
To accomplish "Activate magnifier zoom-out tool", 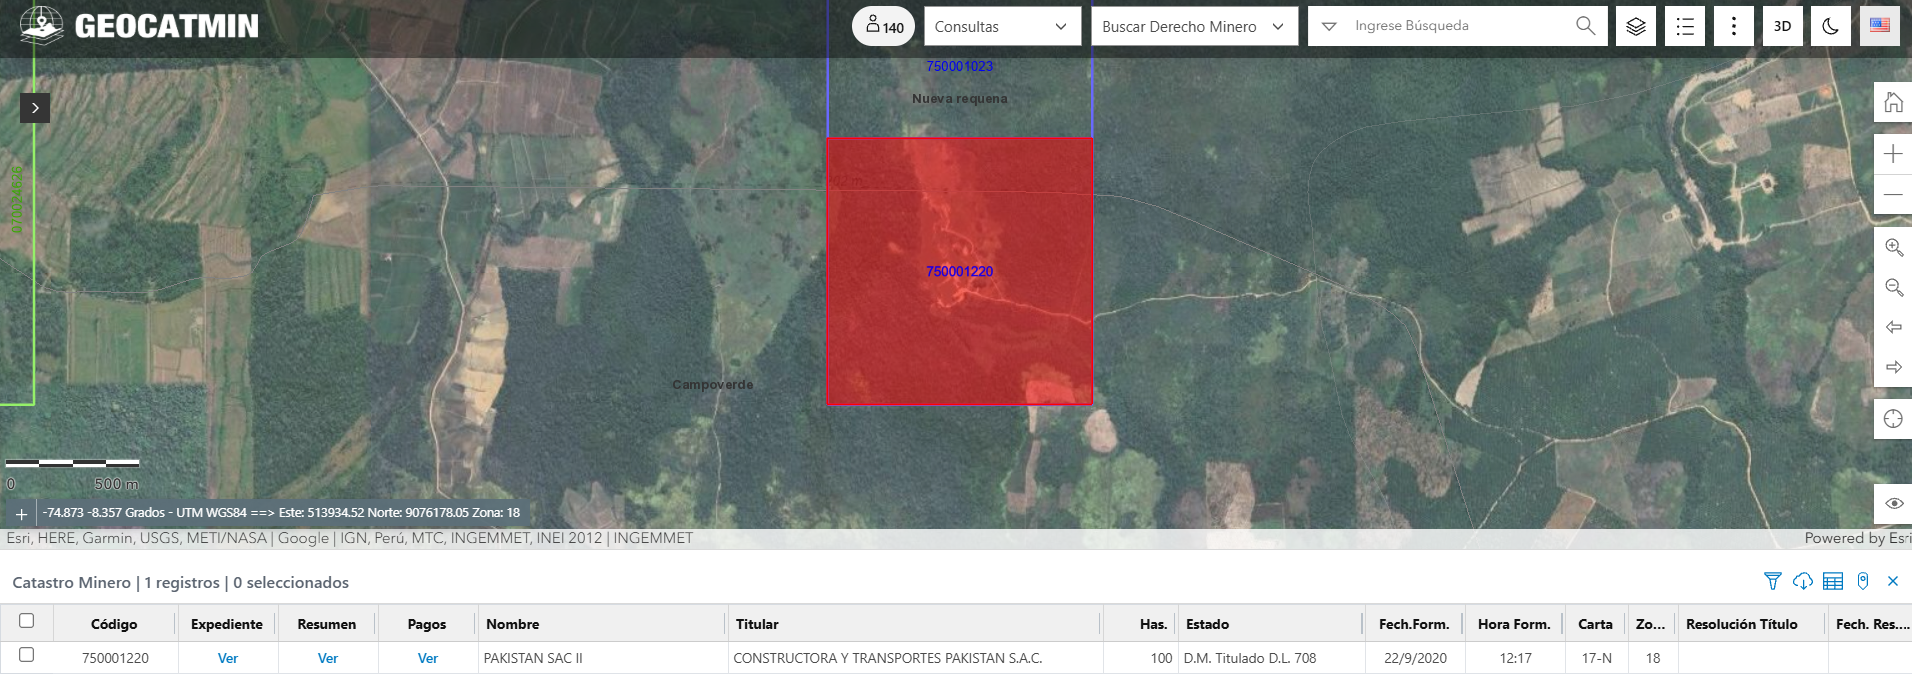I will pos(1893,287).
